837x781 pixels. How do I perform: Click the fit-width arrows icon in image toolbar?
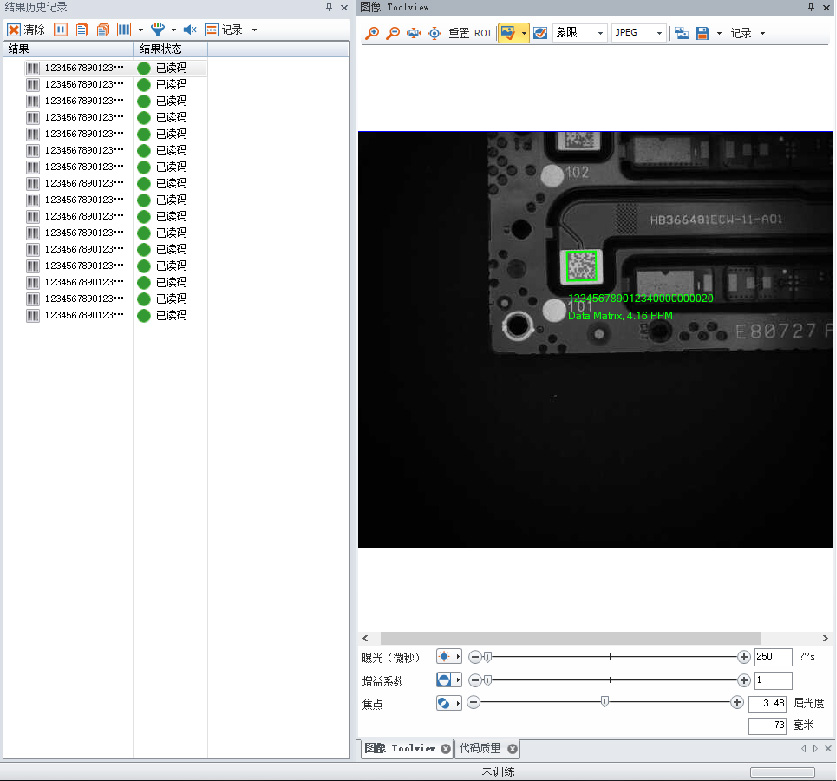(x=414, y=33)
